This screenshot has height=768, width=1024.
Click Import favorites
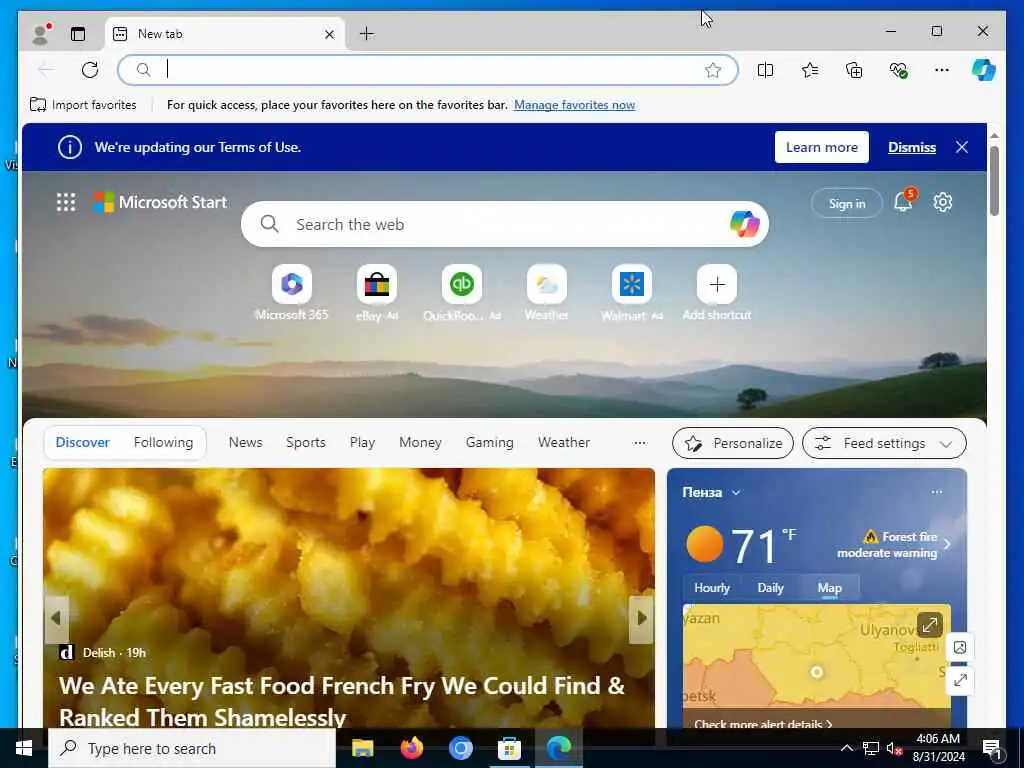click(84, 104)
